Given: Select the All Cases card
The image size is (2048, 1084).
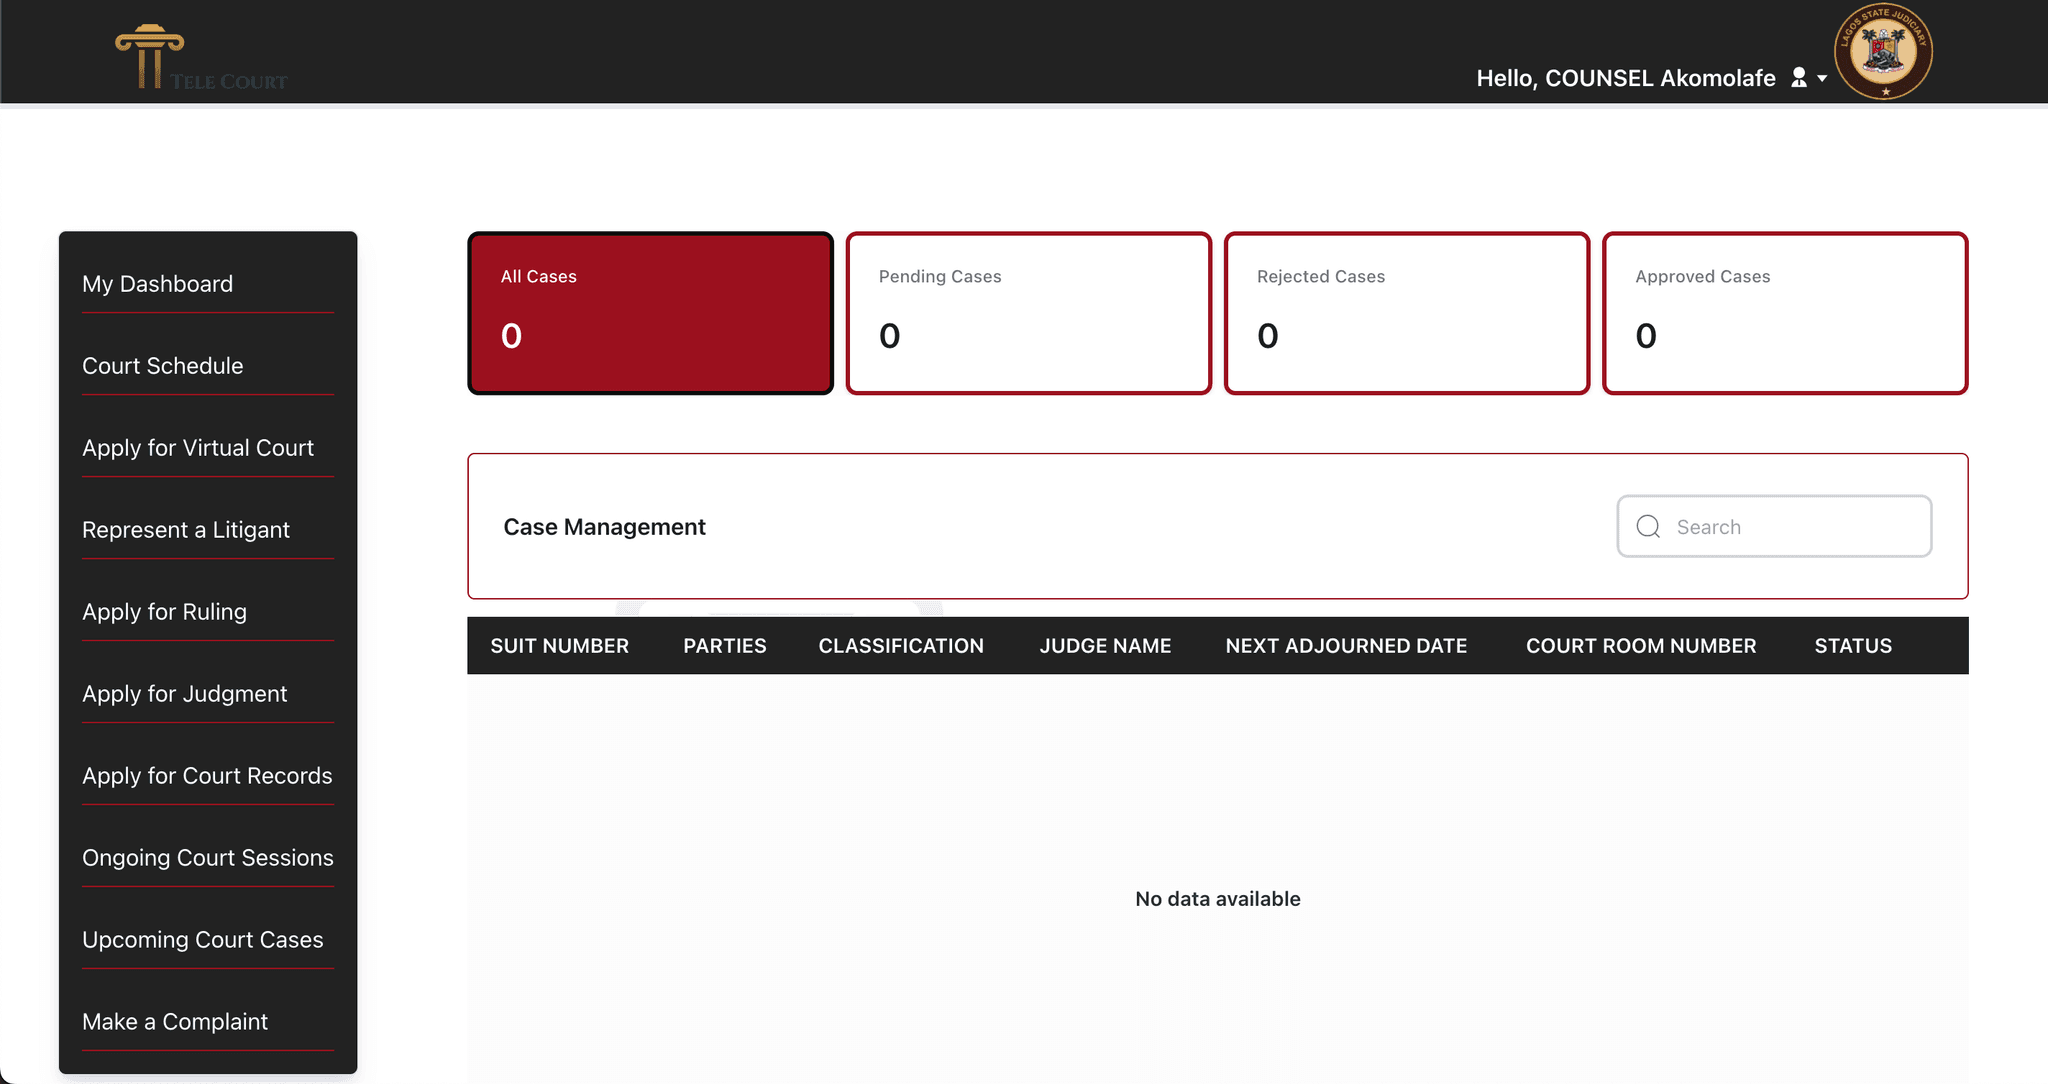Looking at the screenshot, I should (x=650, y=313).
